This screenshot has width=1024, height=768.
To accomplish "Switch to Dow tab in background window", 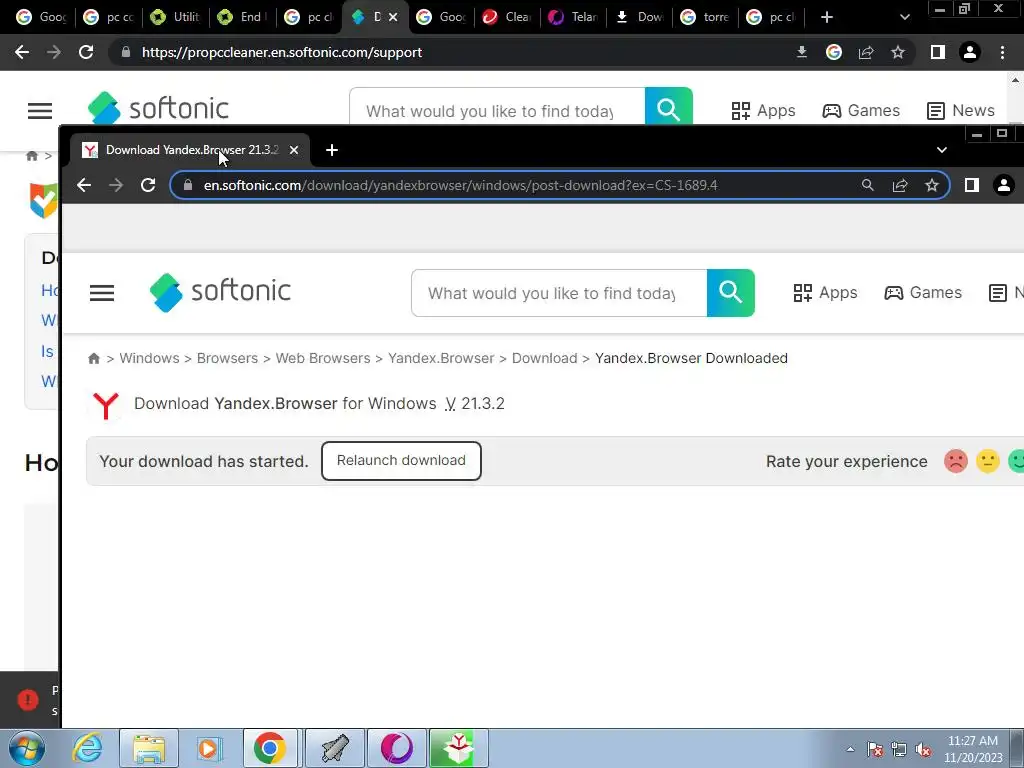I will (639, 17).
